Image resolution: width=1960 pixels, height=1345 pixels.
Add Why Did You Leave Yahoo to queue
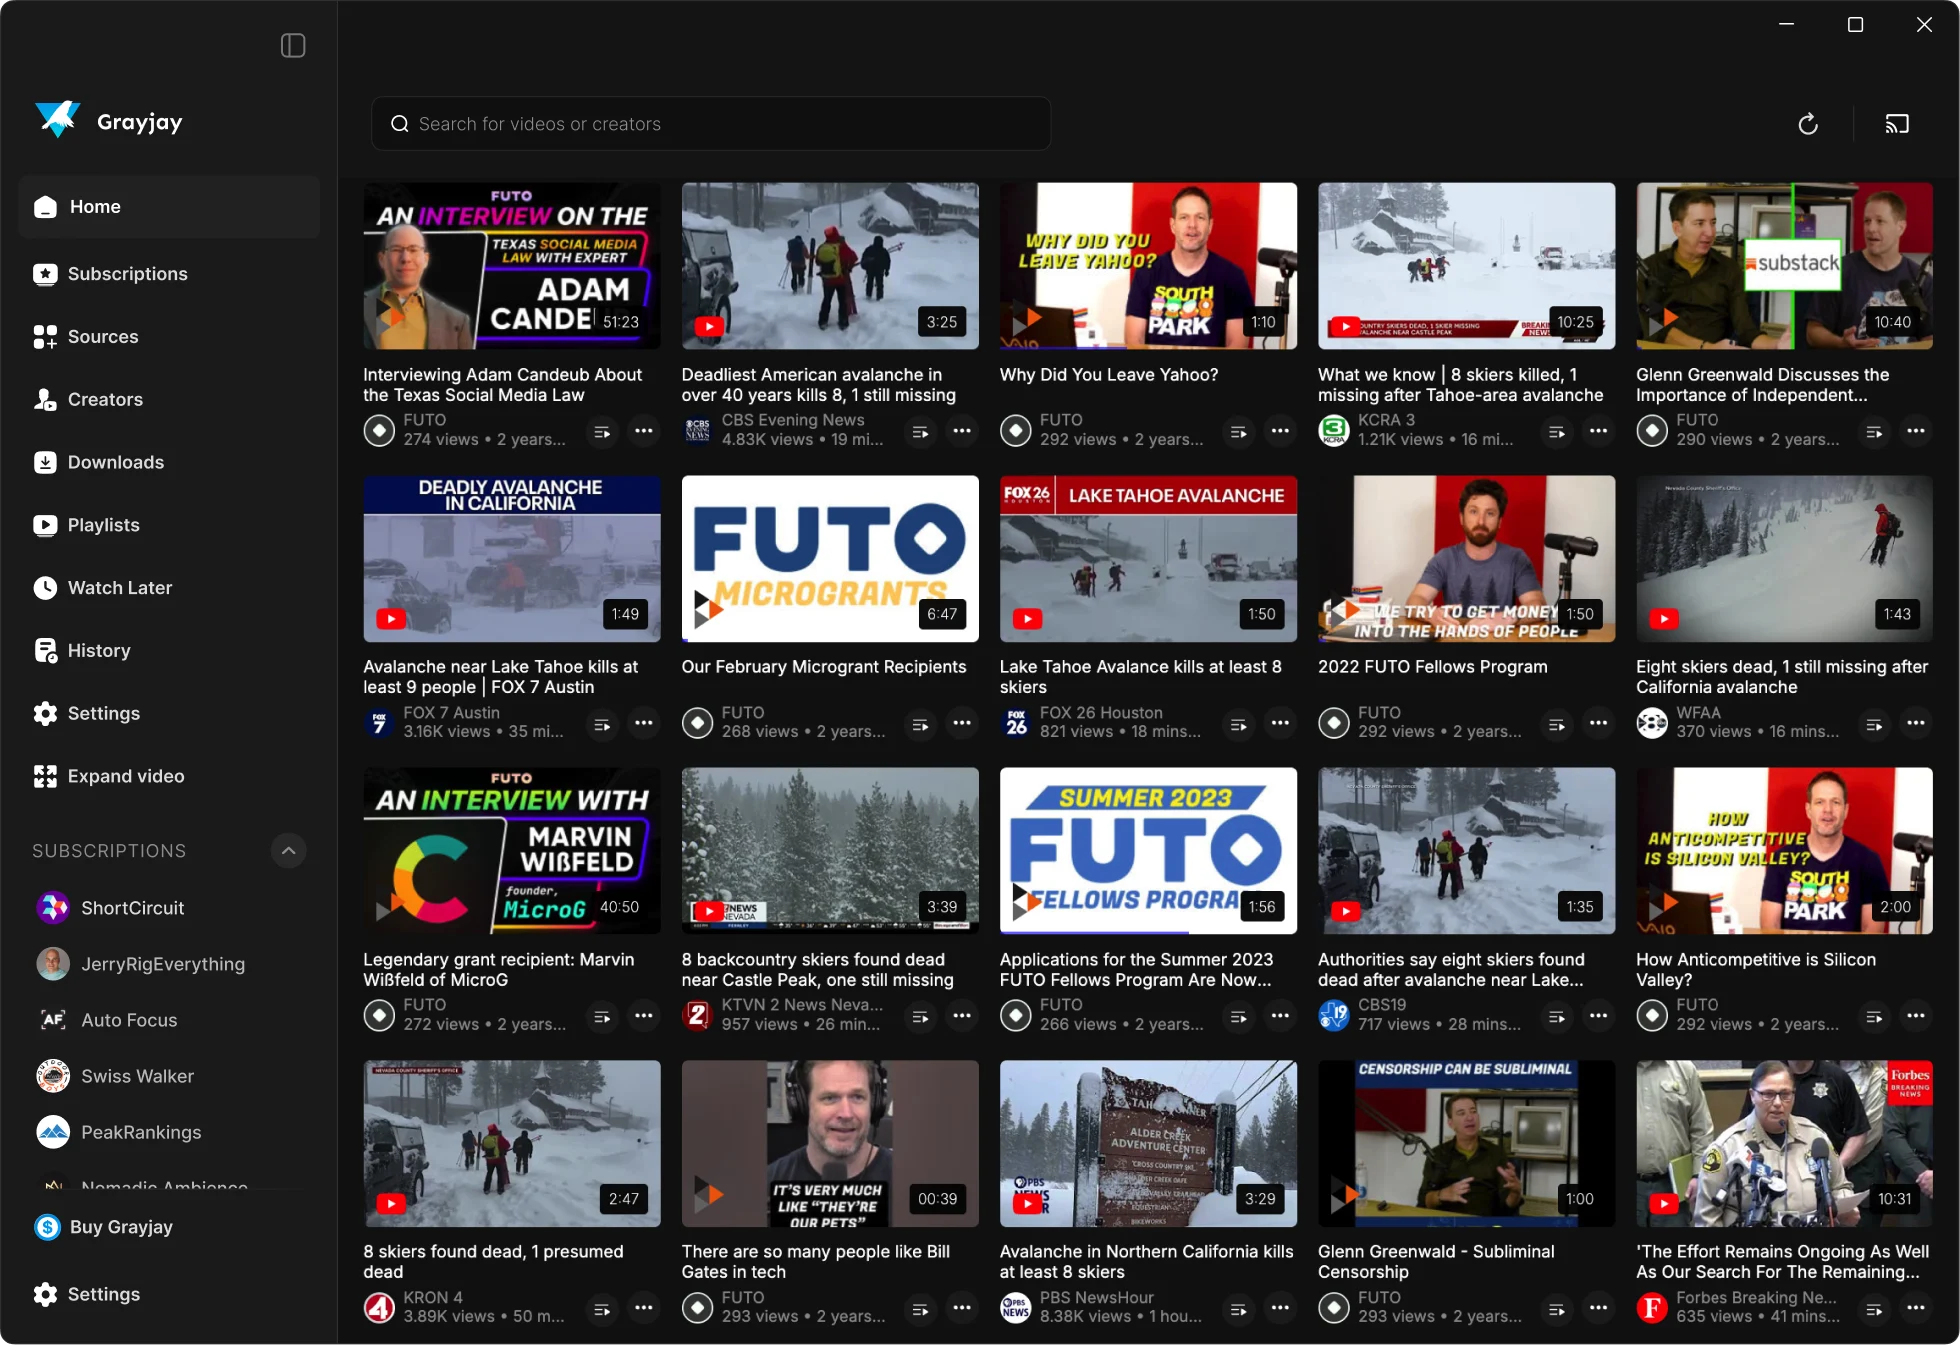(1238, 432)
